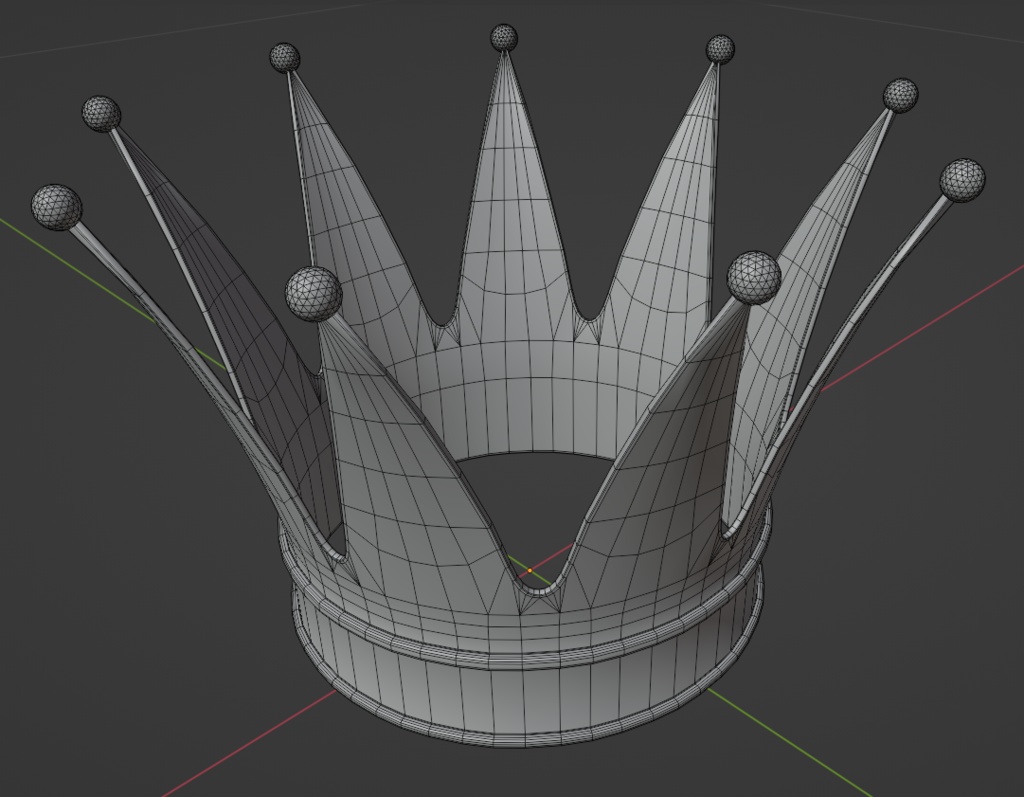Click the large sphere on front-right spike

pyautogui.click(x=754, y=277)
